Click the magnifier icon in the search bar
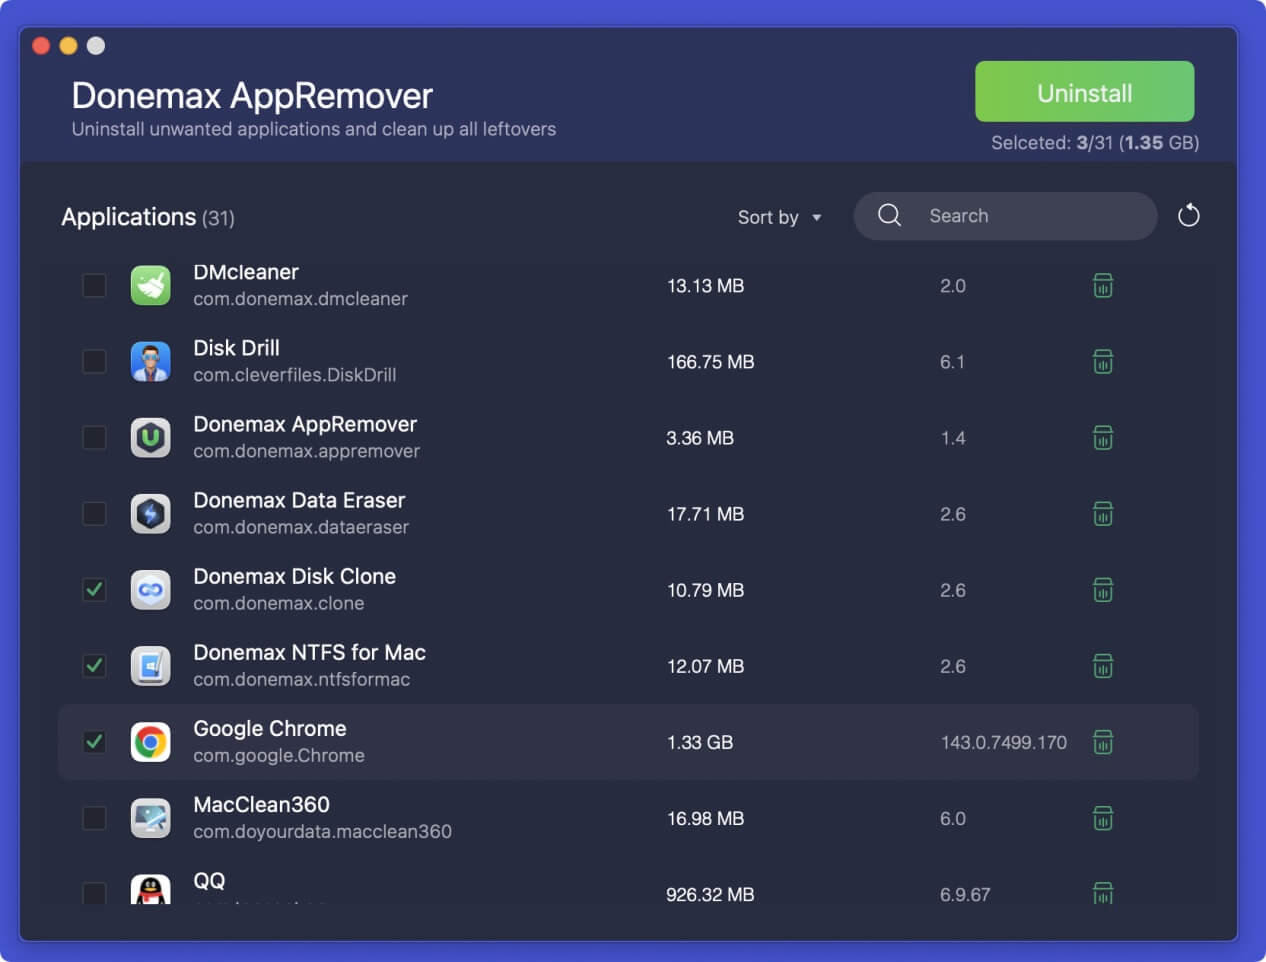This screenshot has height=962, width=1266. (x=889, y=216)
